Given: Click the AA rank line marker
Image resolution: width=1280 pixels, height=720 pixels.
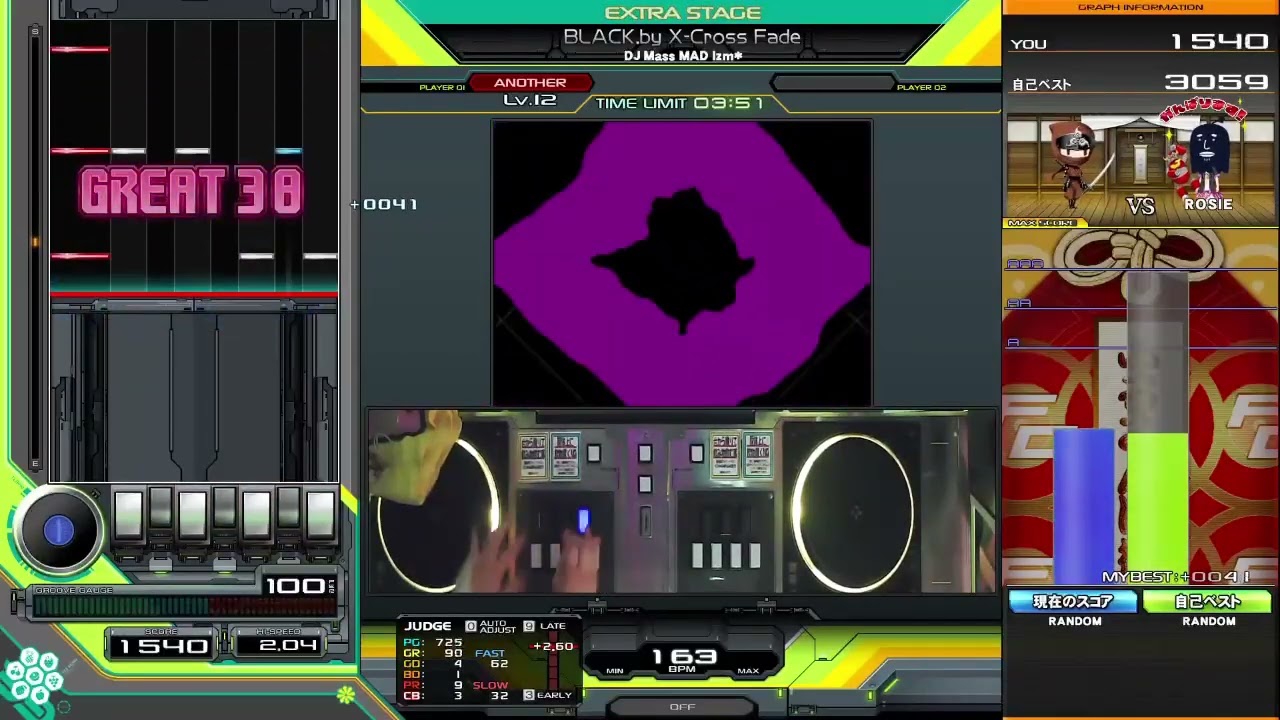Looking at the screenshot, I should 1019,303.
